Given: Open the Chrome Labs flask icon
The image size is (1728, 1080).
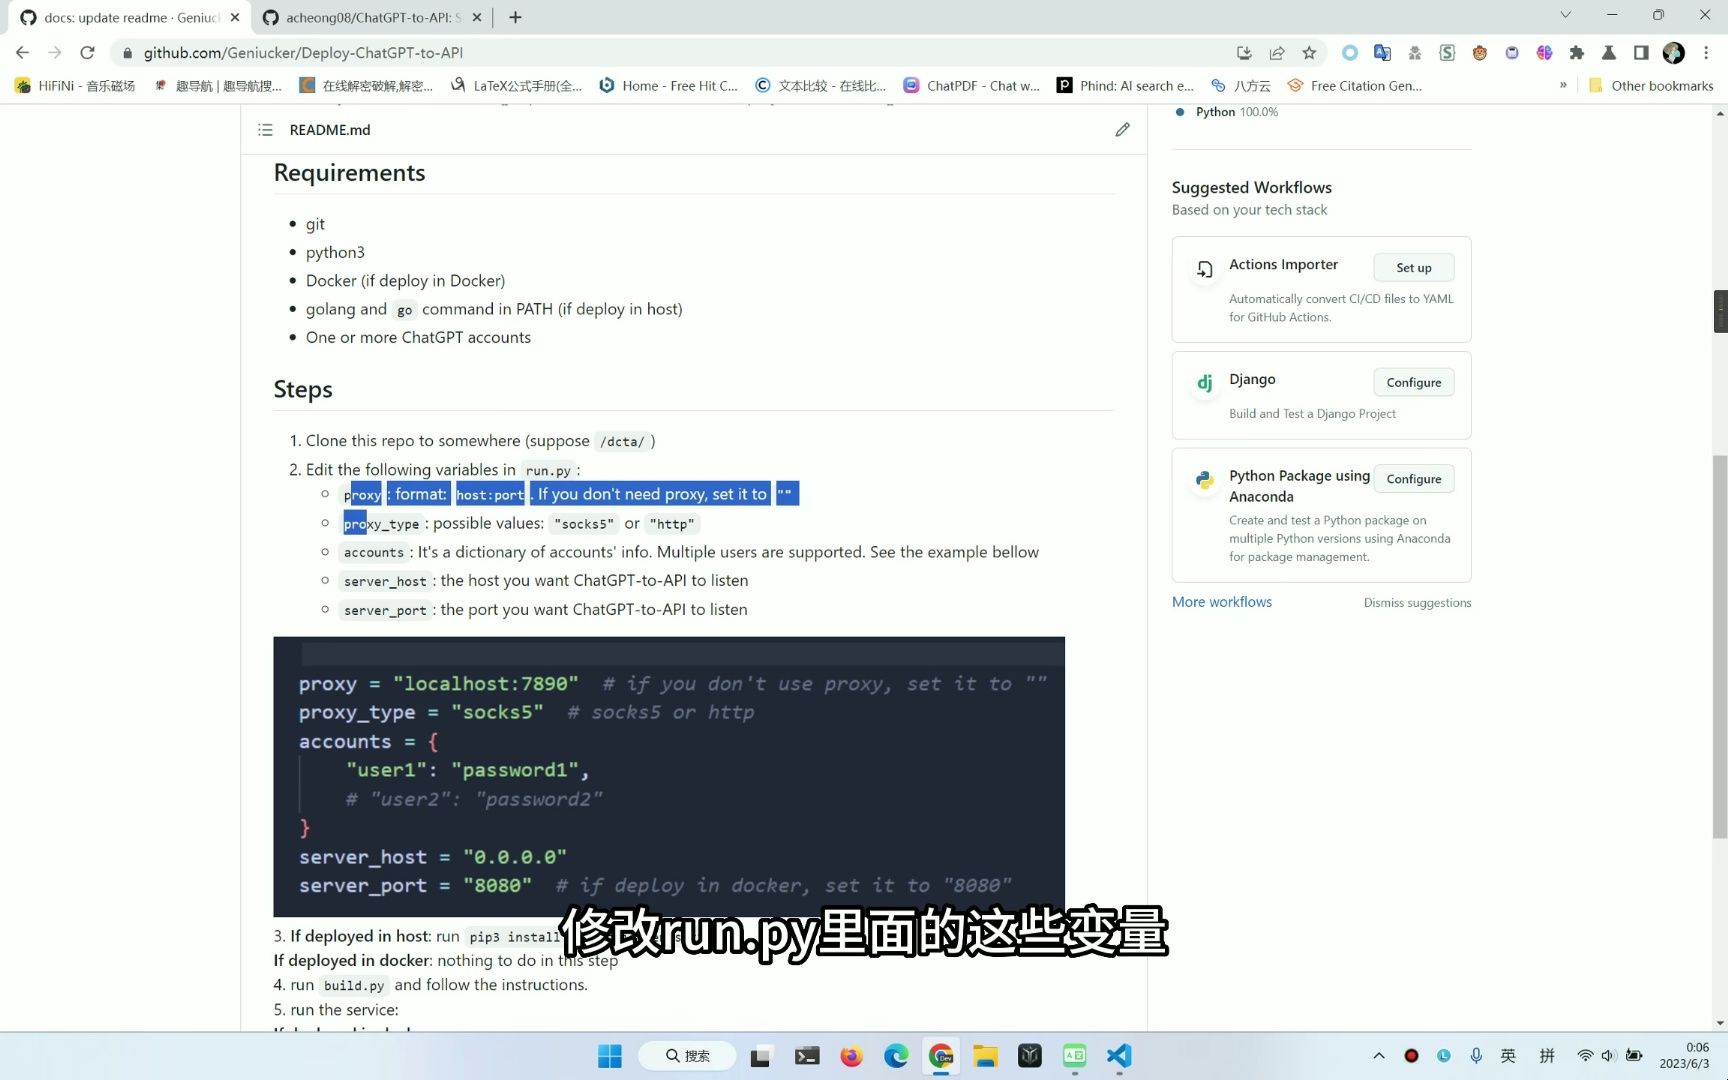Looking at the screenshot, I should (1609, 53).
